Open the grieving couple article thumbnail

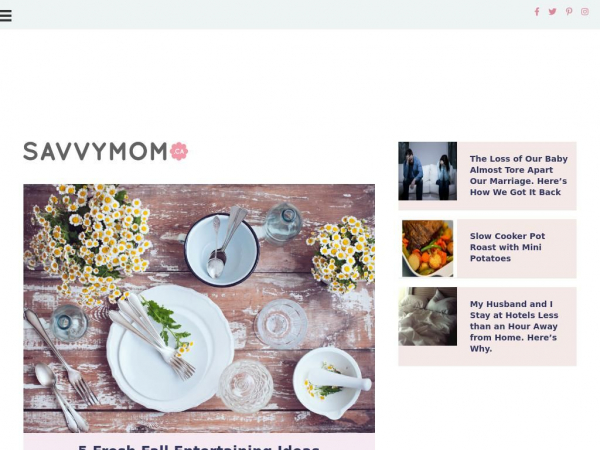pyautogui.click(x=427, y=171)
